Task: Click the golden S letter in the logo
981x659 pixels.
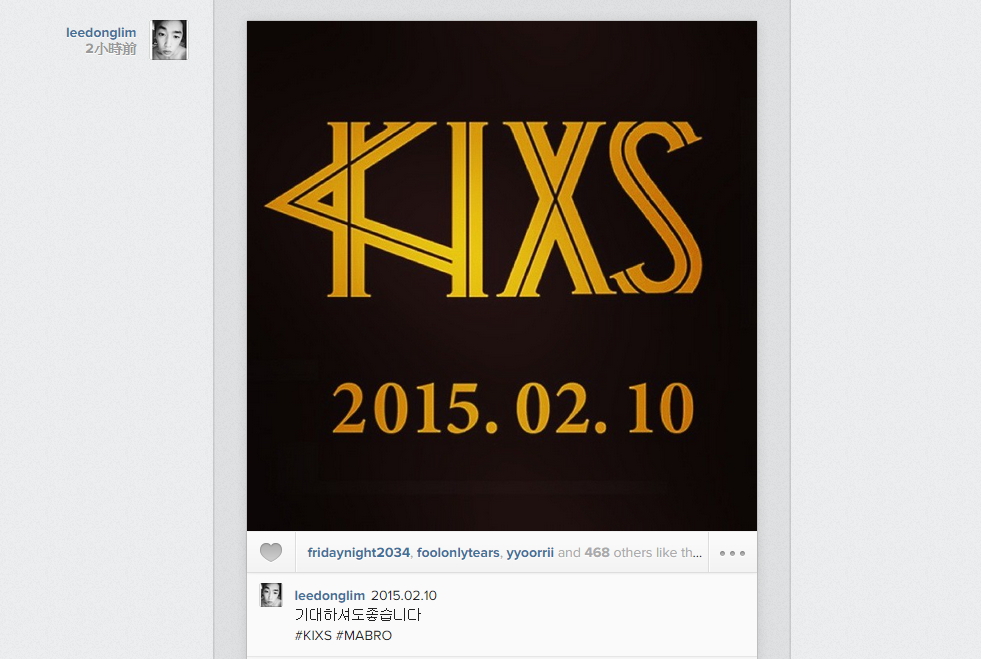Action: 656,208
